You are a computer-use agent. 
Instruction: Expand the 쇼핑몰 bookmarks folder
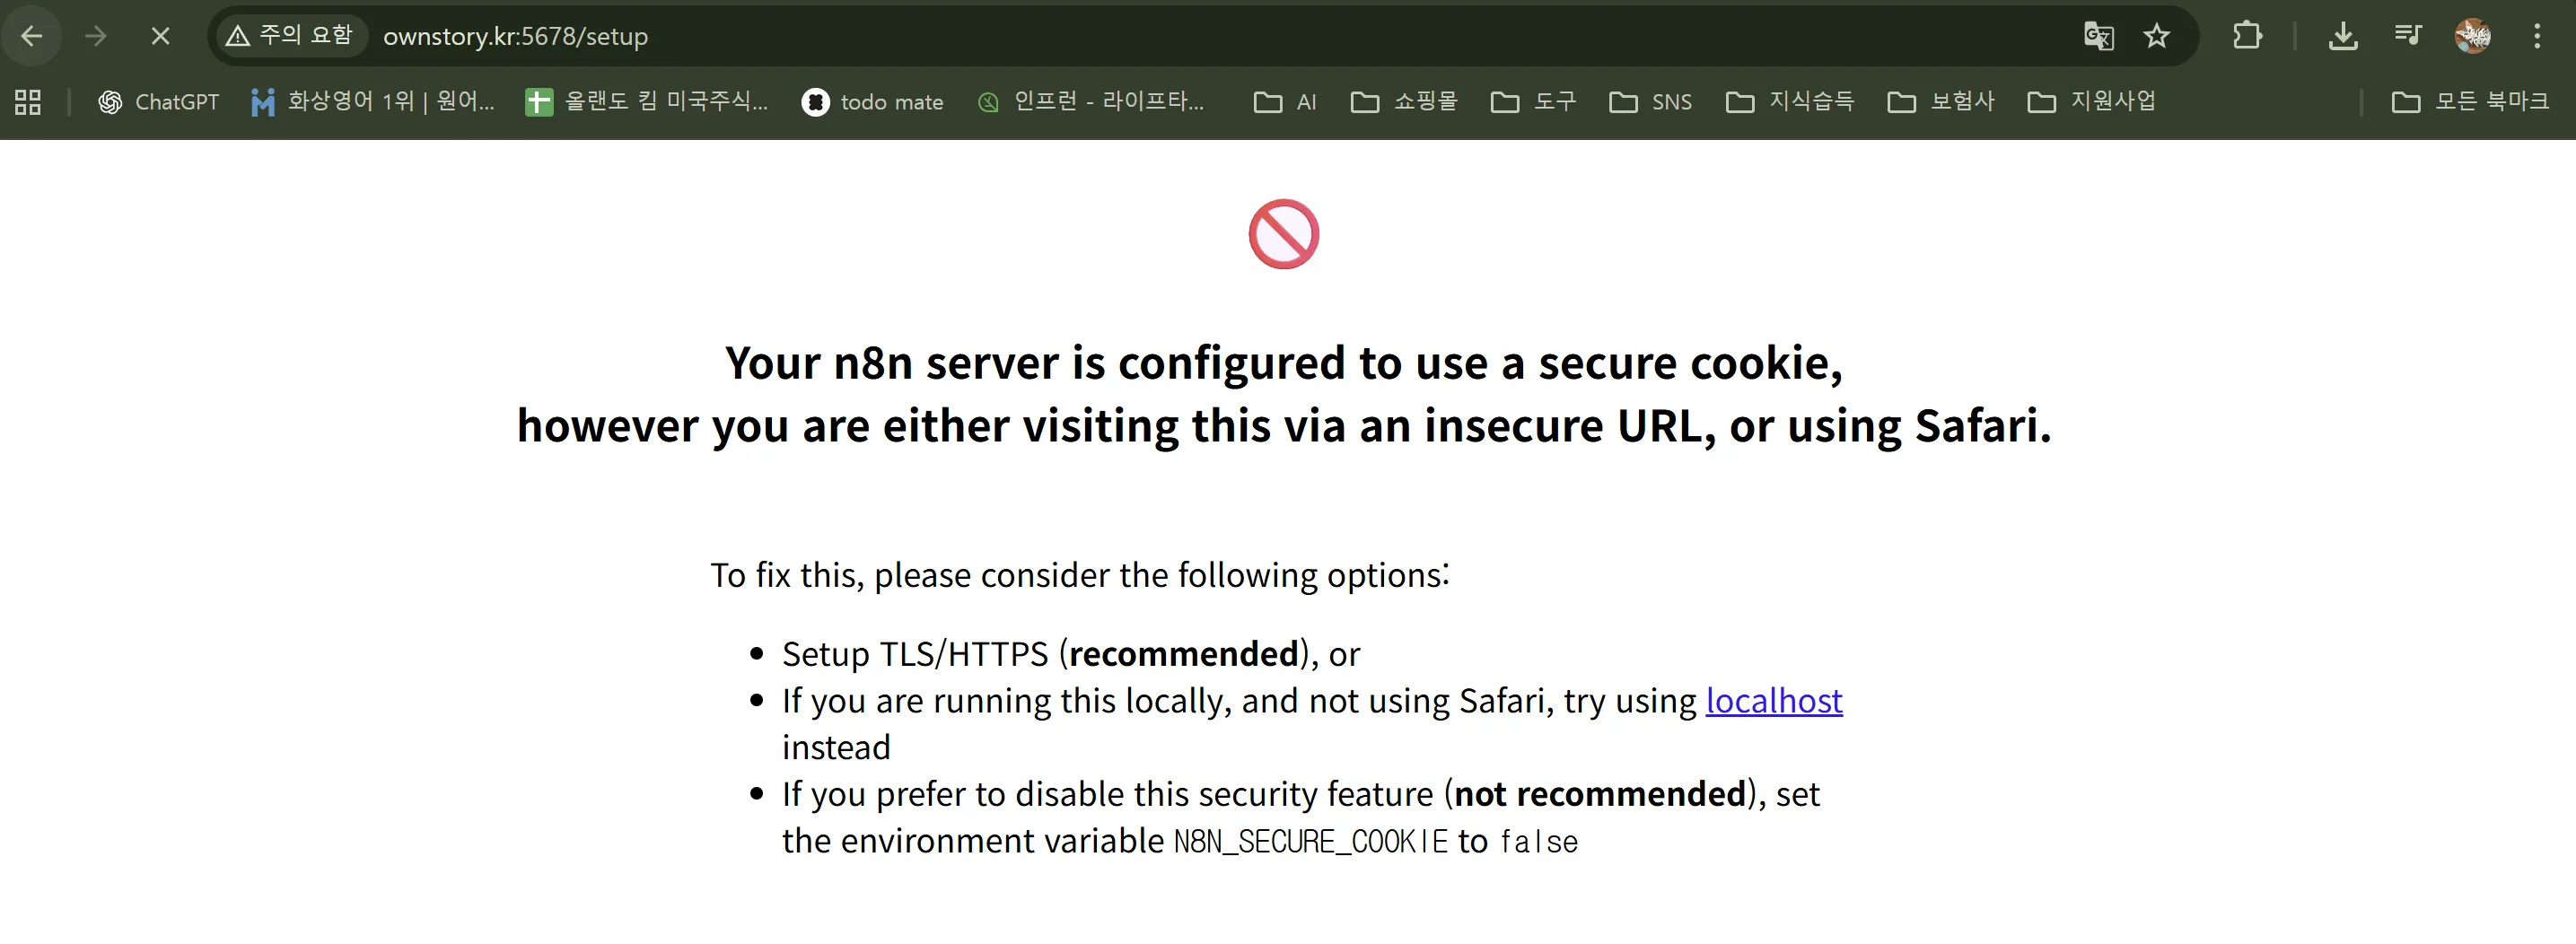(x=1404, y=102)
